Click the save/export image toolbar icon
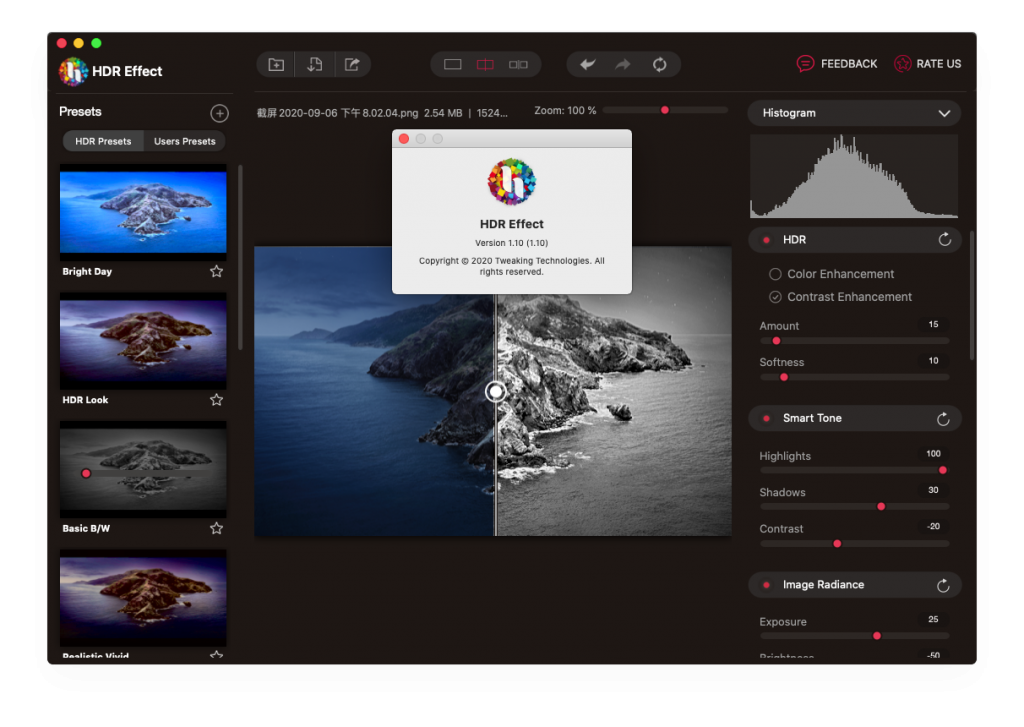This screenshot has width=1024, height=727. coord(315,65)
